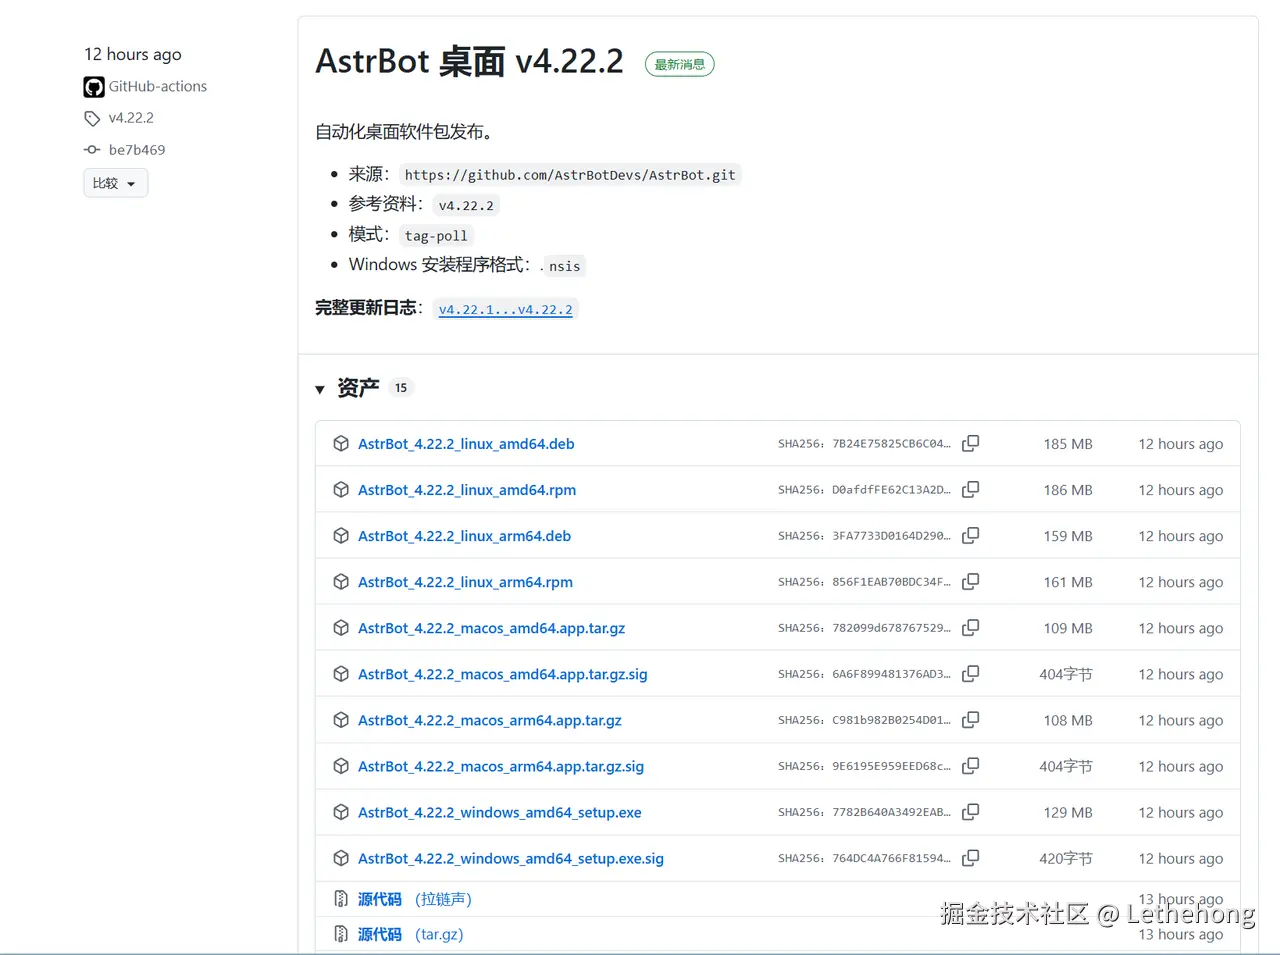Click the 最新消息 latest badge

pyautogui.click(x=680, y=64)
